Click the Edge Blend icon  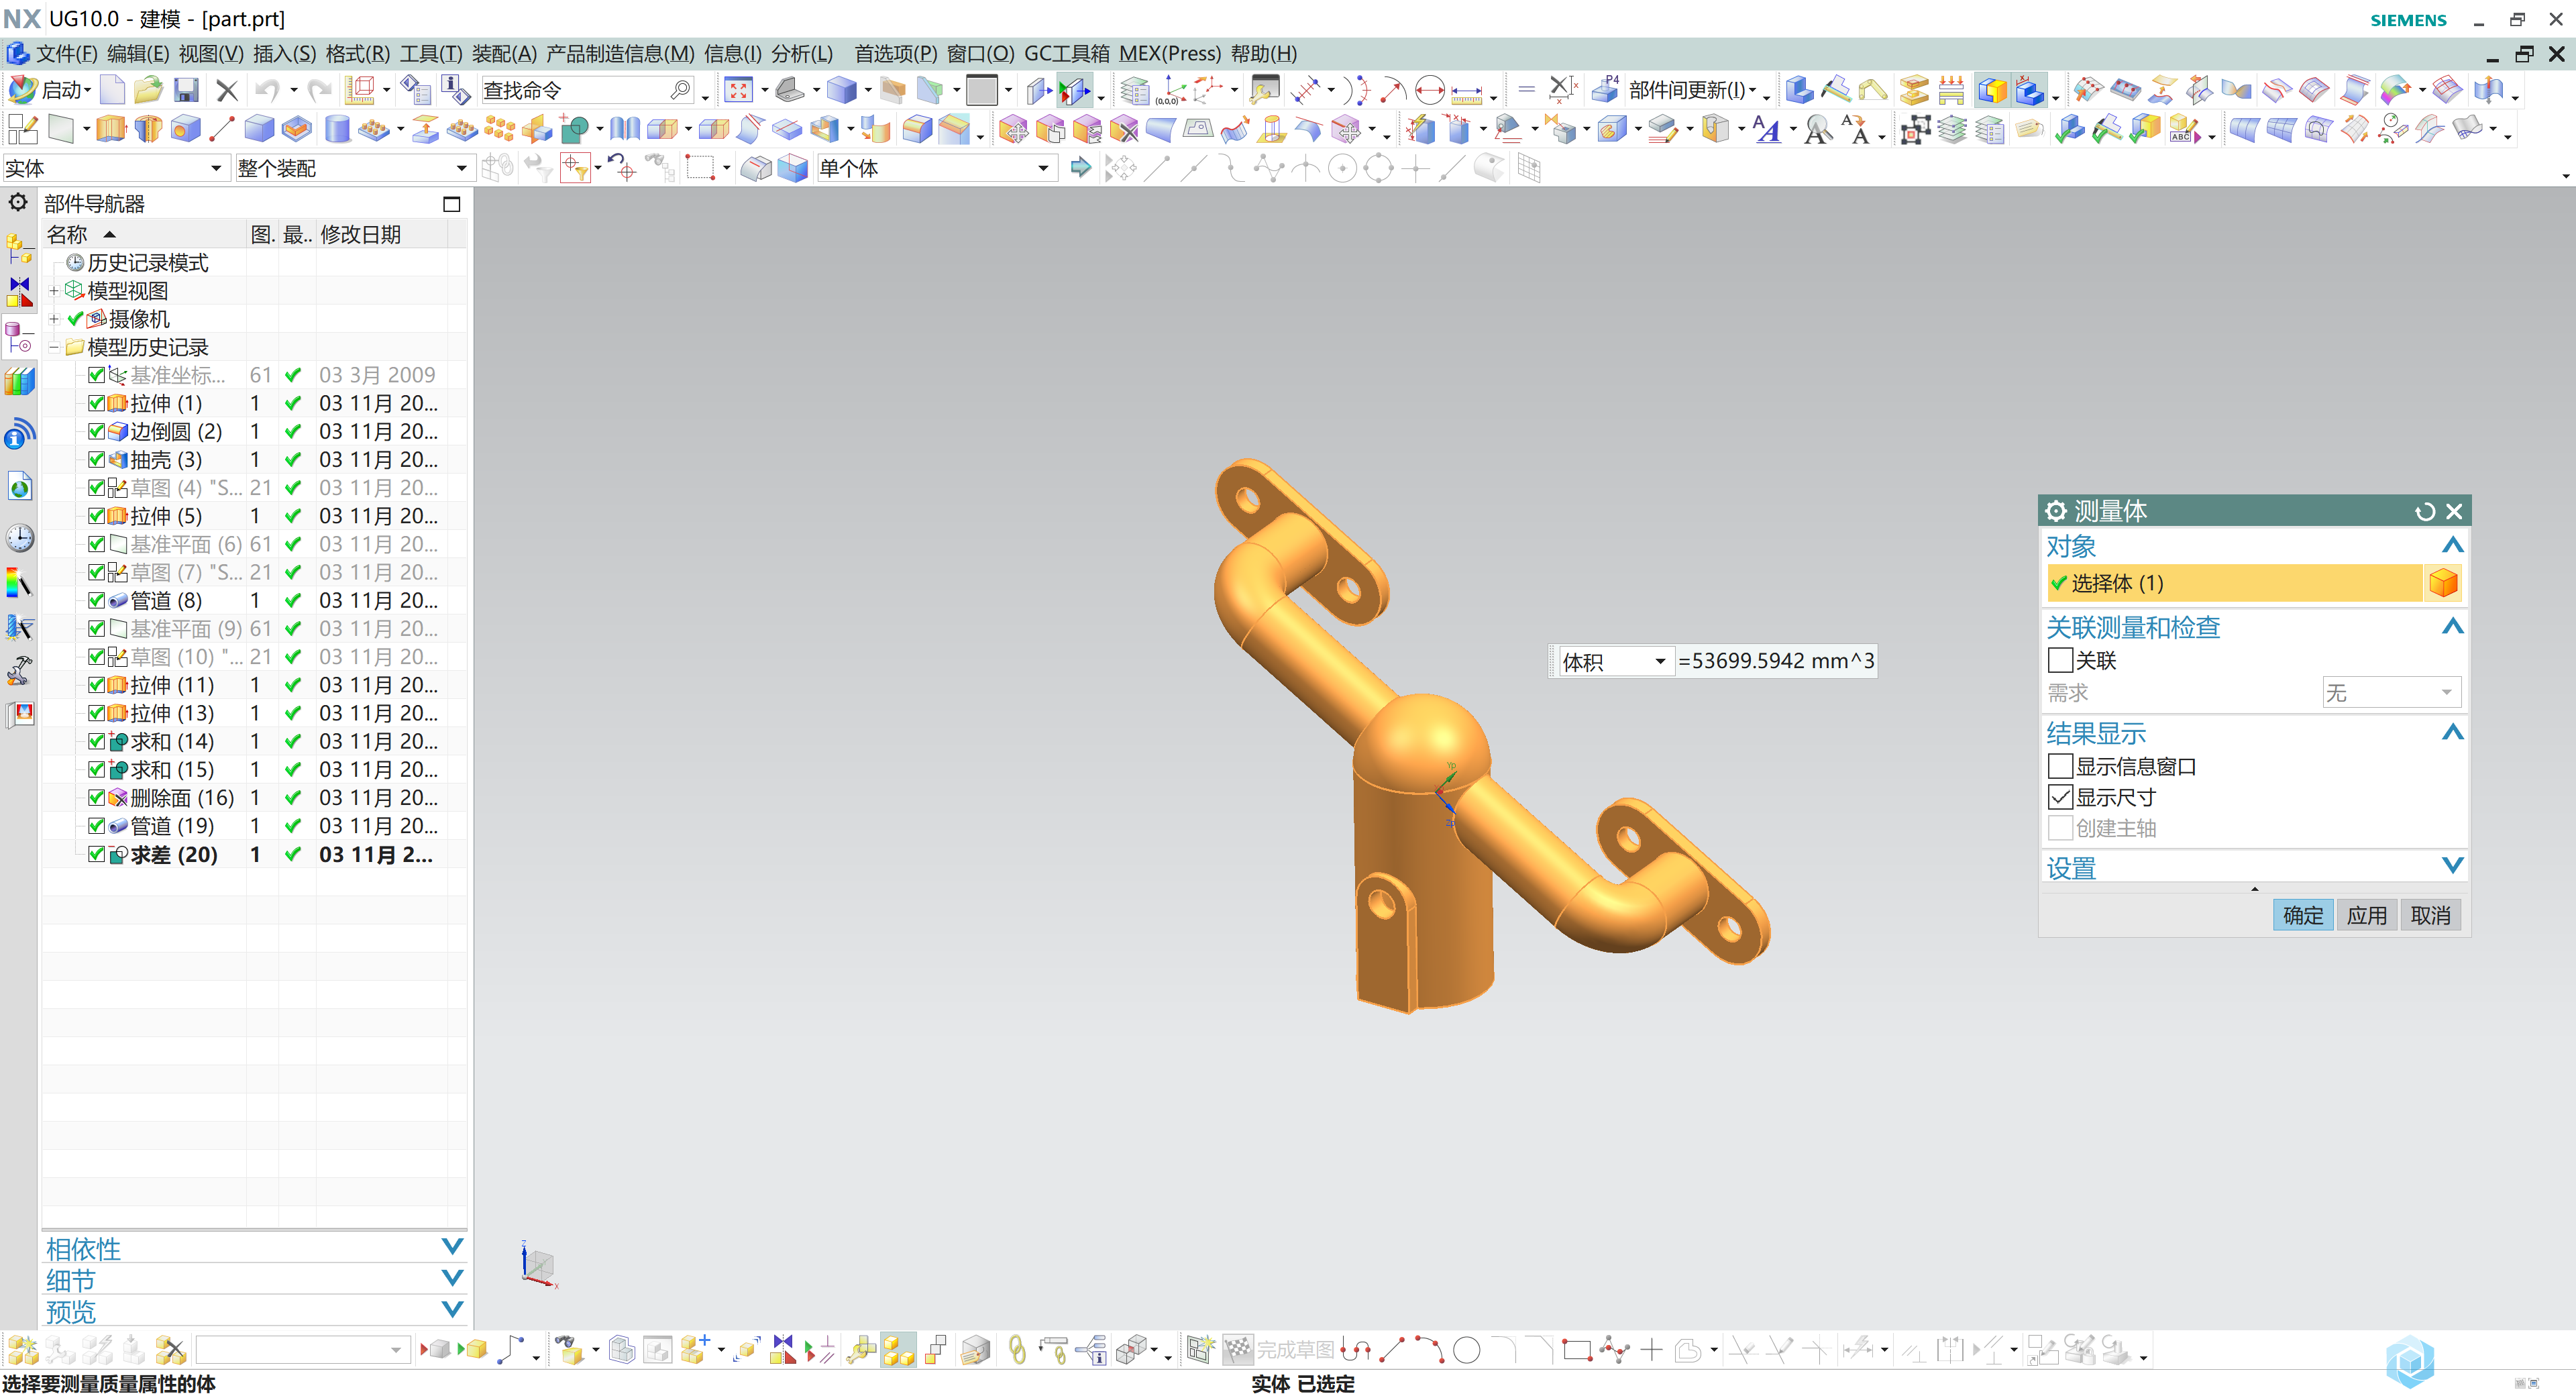pyautogui.click(x=917, y=129)
